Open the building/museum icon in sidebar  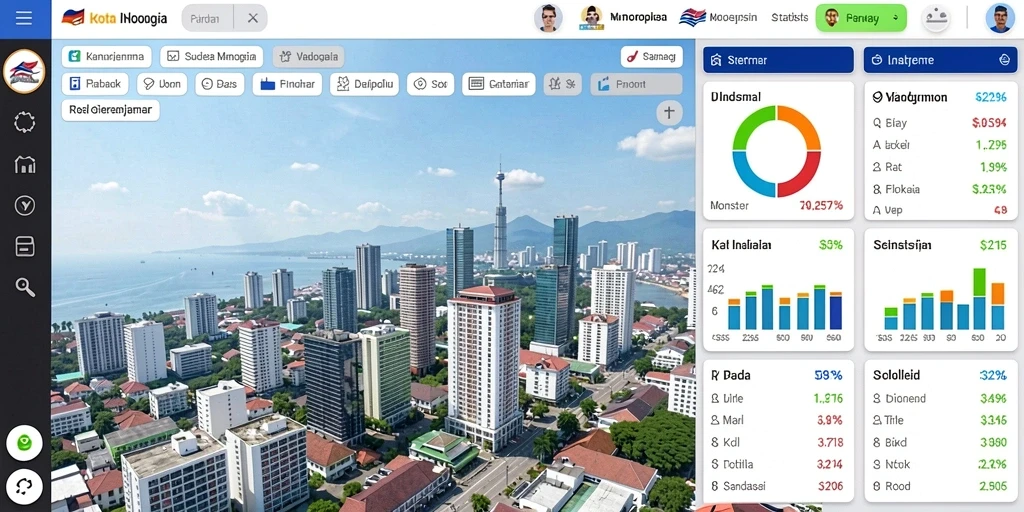[x=25, y=165]
